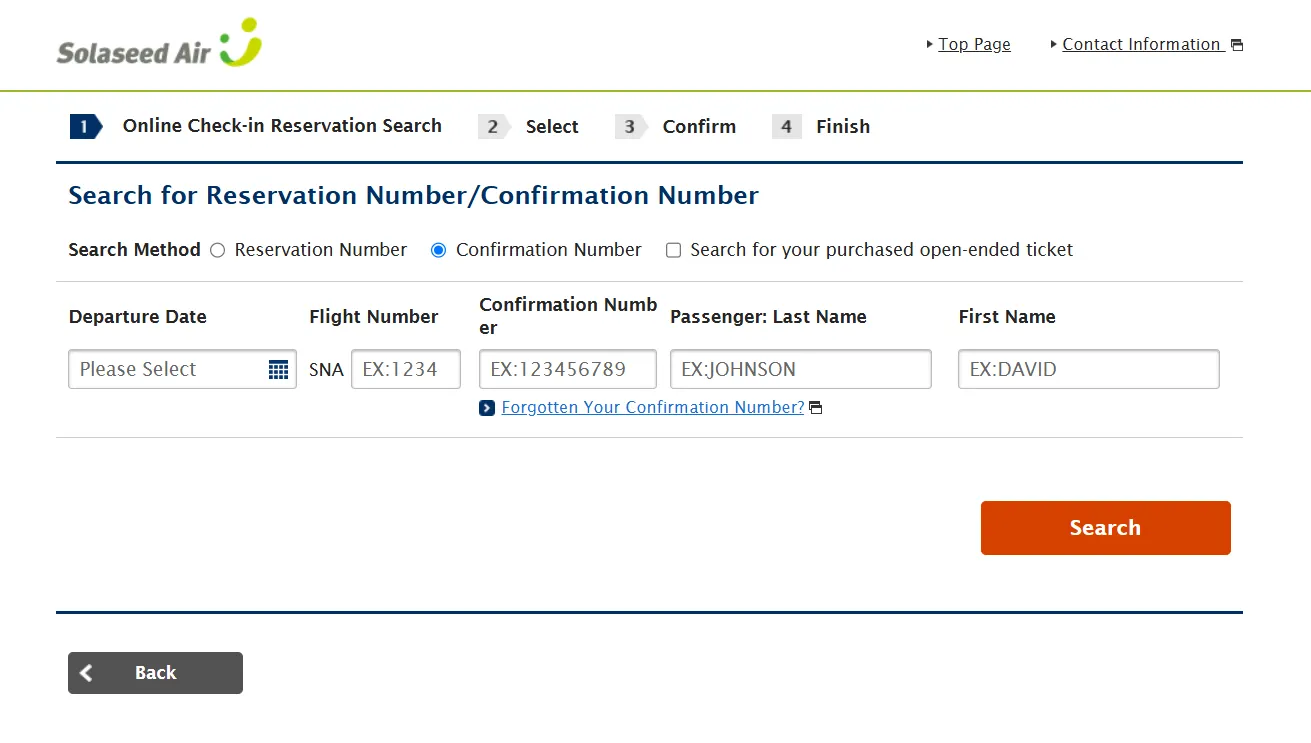
Task: Open the Top Page link
Action: [974, 45]
